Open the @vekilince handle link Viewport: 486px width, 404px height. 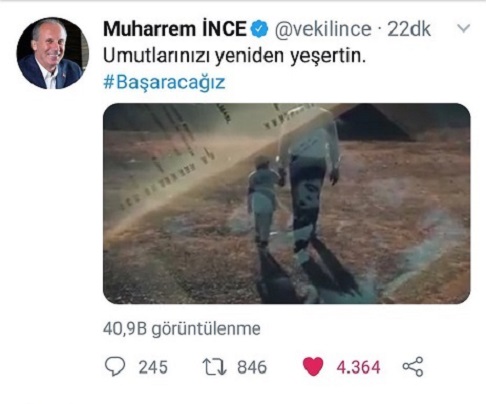point(323,29)
